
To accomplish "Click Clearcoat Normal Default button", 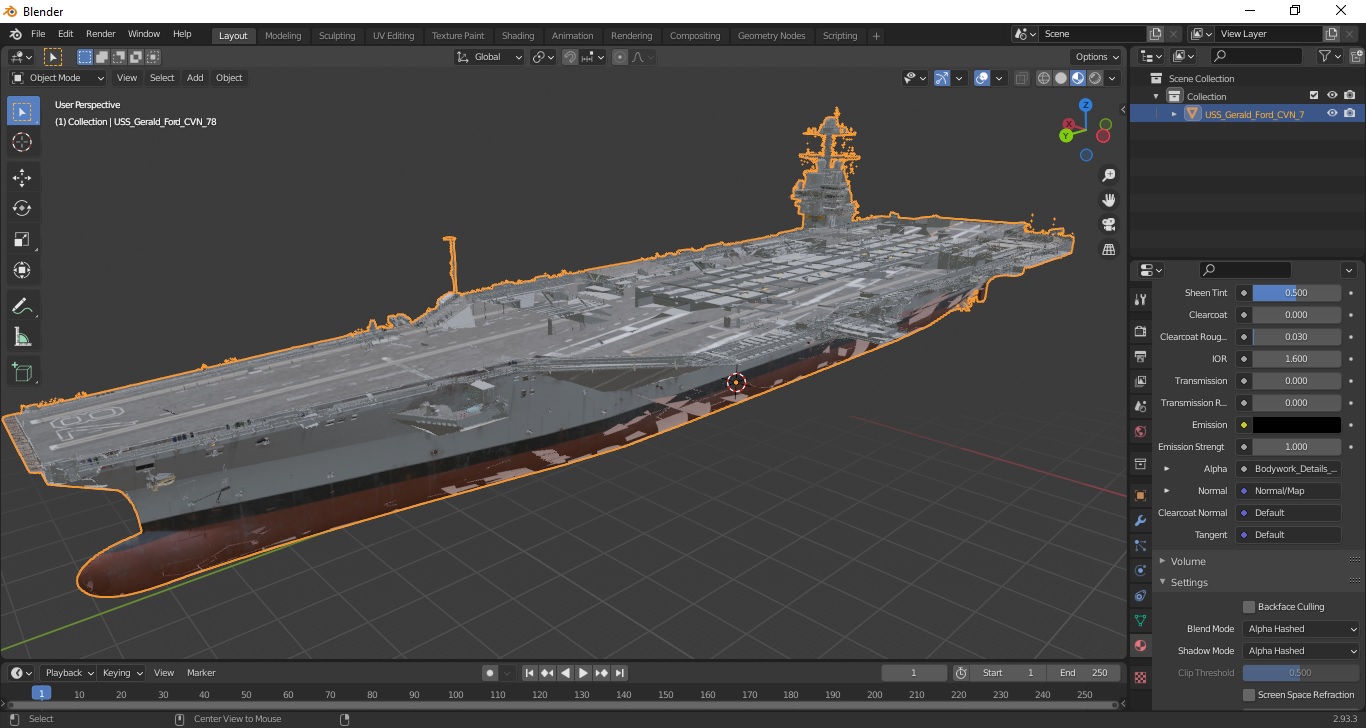I will pos(1290,513).
